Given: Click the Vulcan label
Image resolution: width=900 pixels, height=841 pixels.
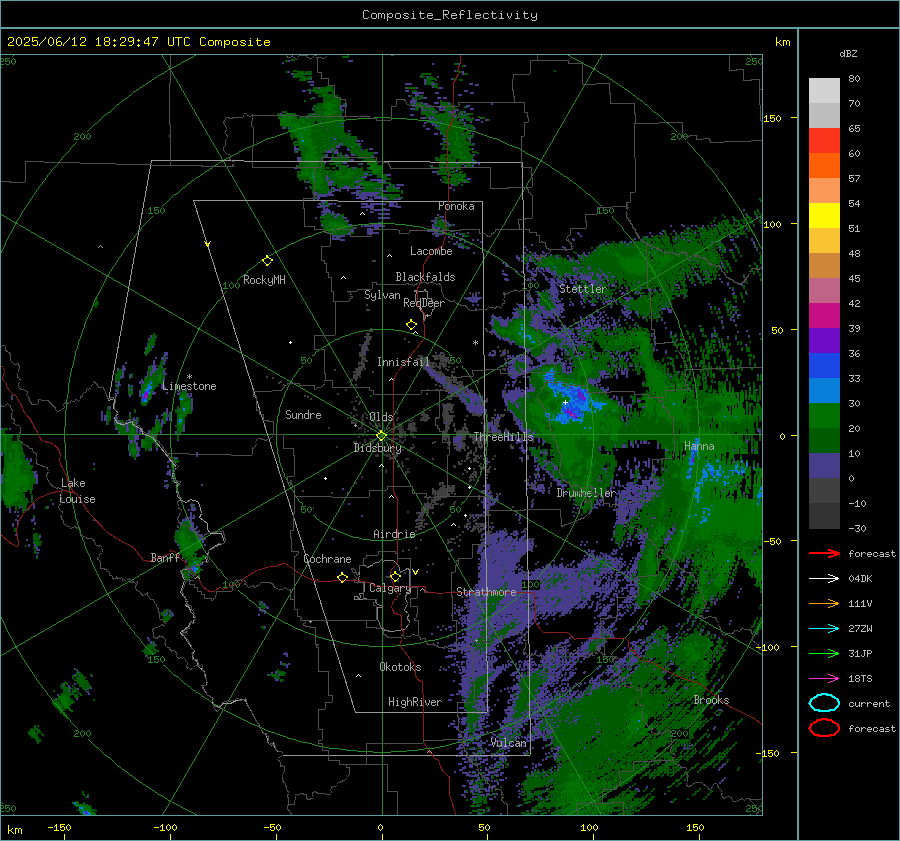Looking at the screenshot, I should [x=509, y=743].
